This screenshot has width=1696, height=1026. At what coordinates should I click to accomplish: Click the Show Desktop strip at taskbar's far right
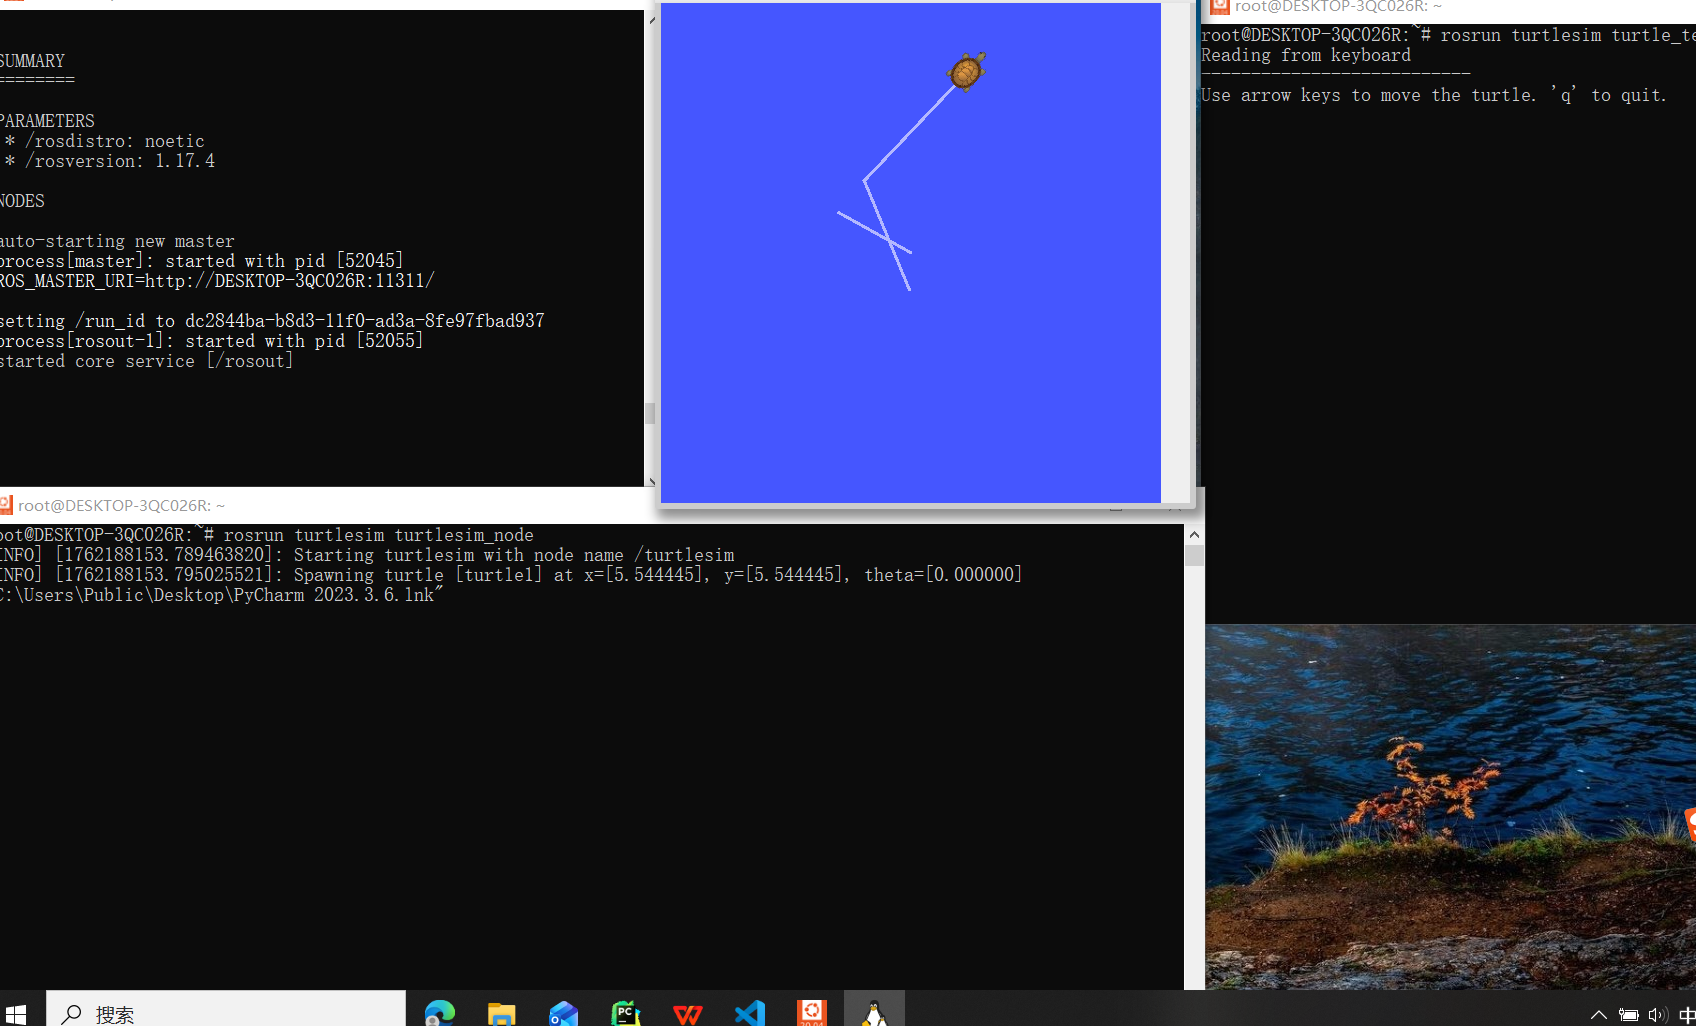tap(1694, 1013)
